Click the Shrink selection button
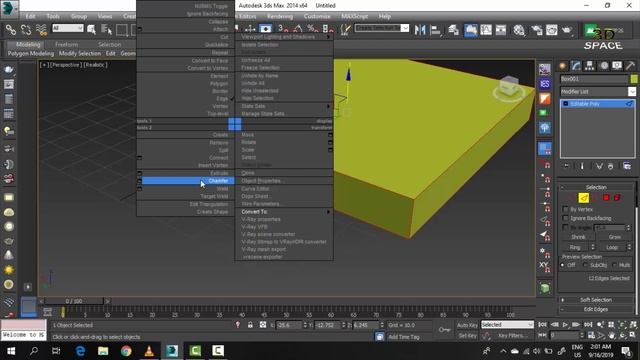This screenshot has width=640, height=360. click(x=578, y=237)
